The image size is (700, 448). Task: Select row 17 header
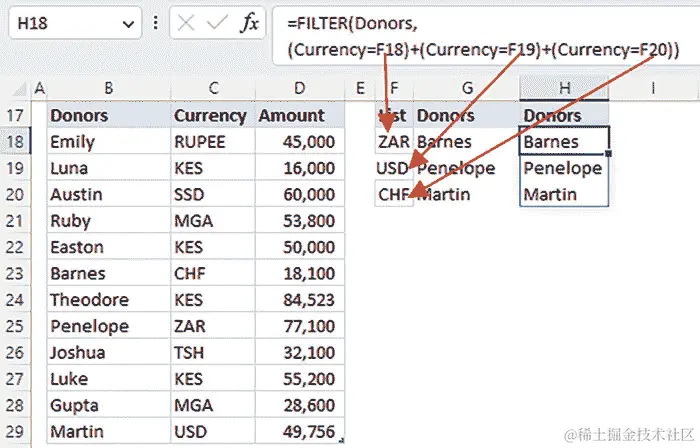15,116
